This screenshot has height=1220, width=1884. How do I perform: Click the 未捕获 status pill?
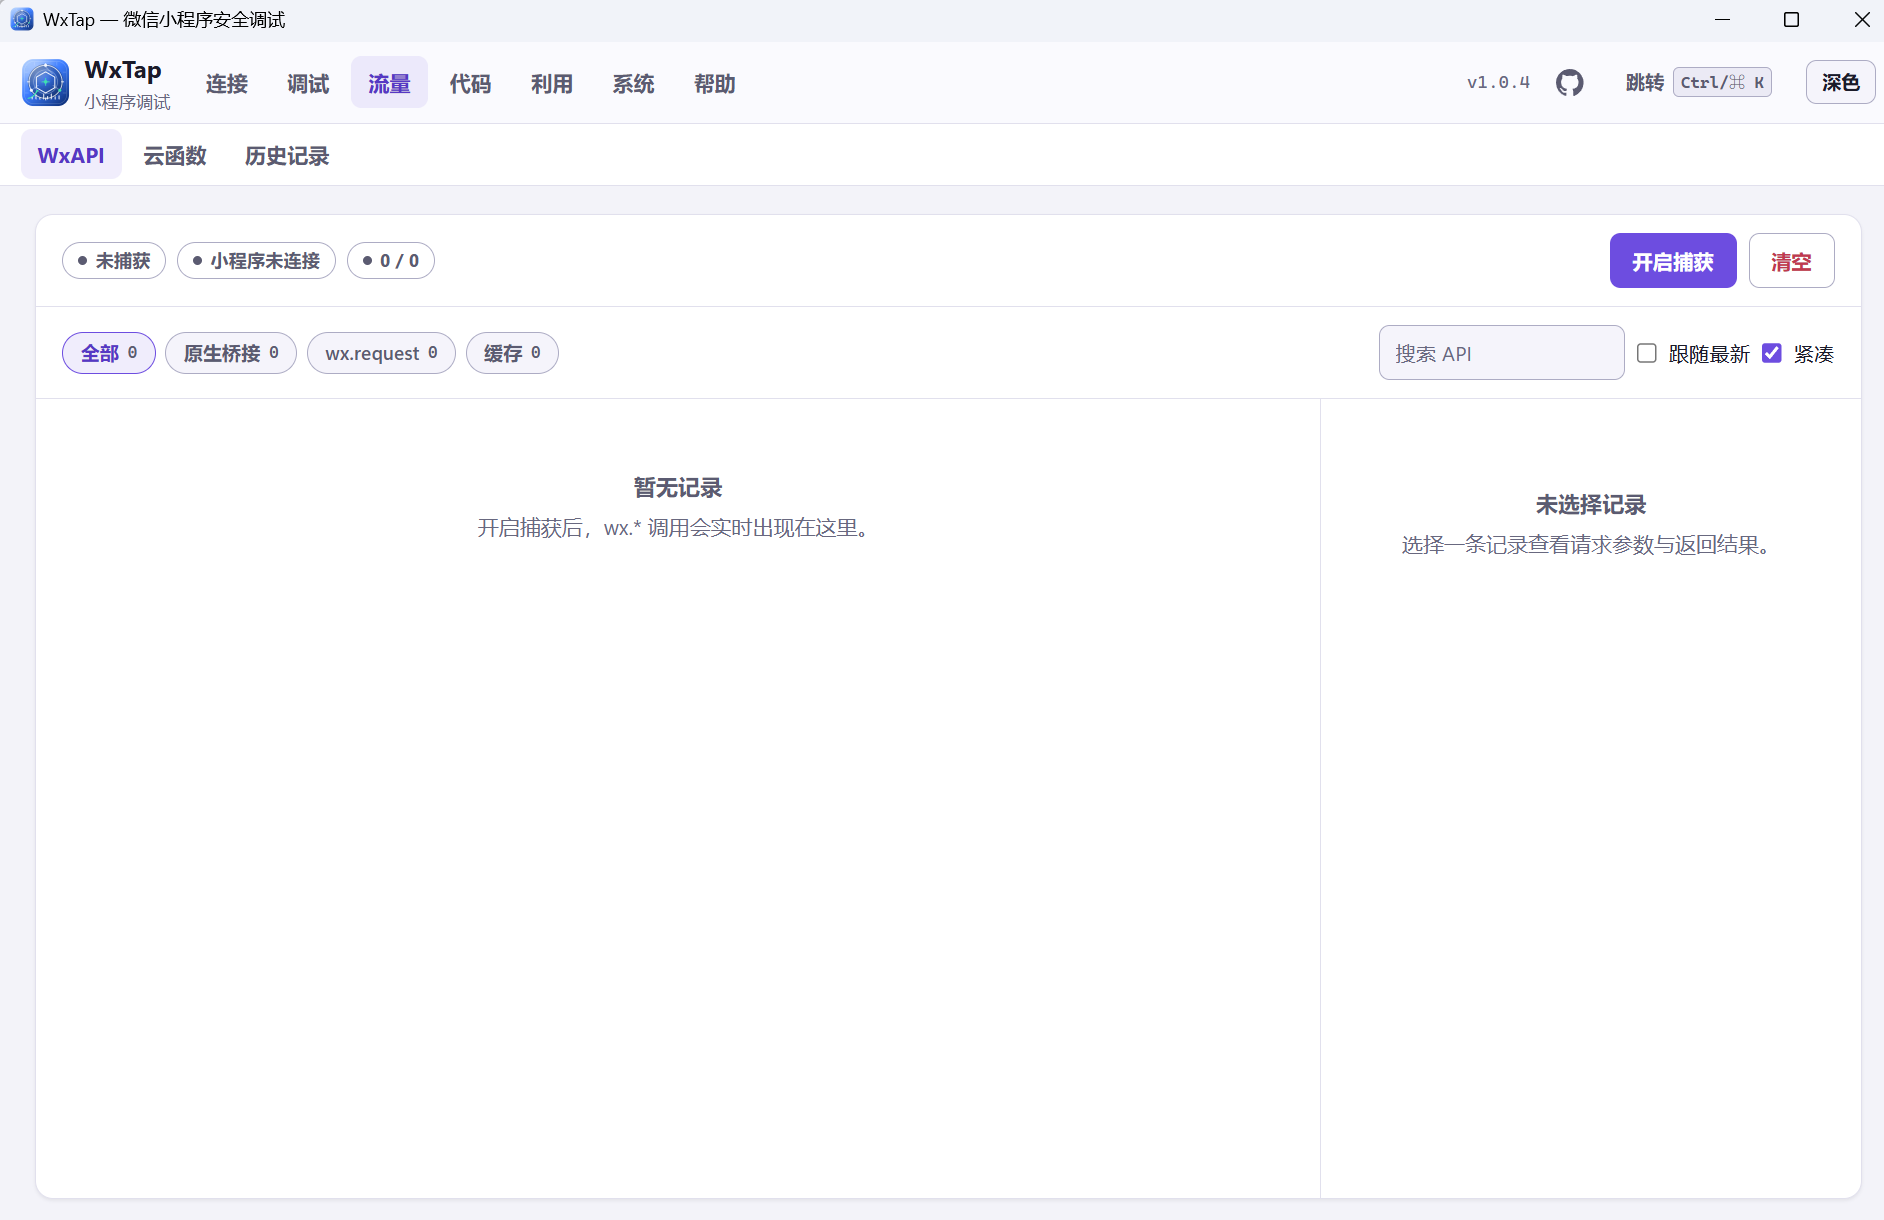tap(114, 260)
